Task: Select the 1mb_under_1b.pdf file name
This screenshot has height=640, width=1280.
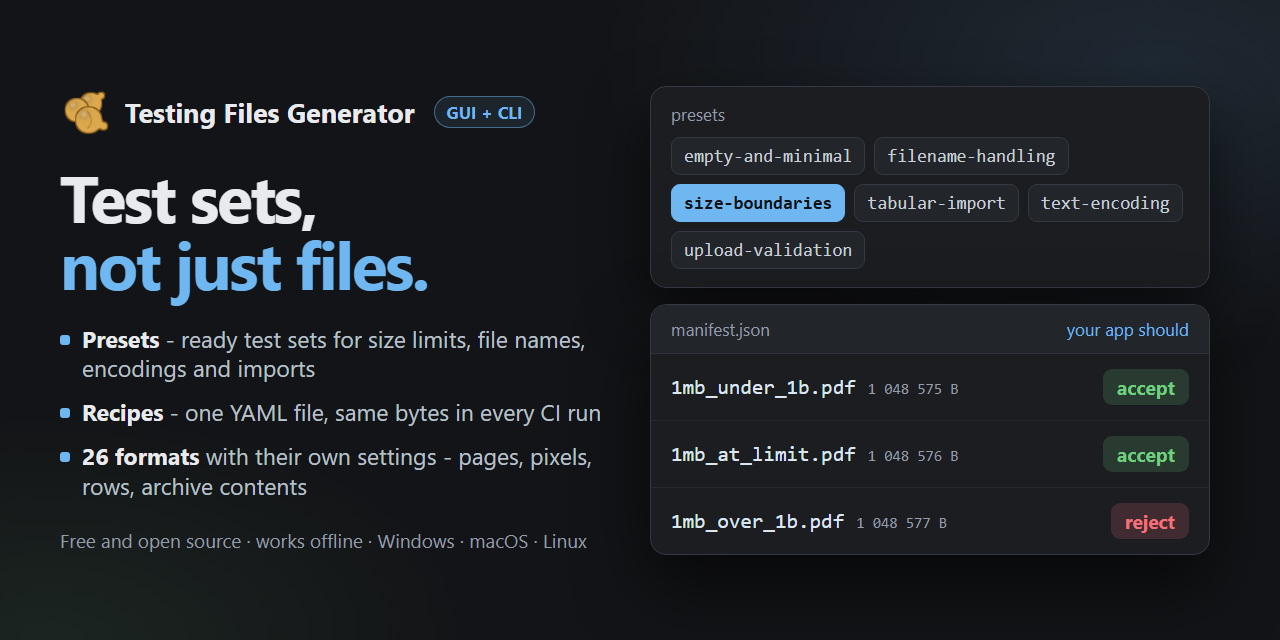Action: tap(763, 388)
